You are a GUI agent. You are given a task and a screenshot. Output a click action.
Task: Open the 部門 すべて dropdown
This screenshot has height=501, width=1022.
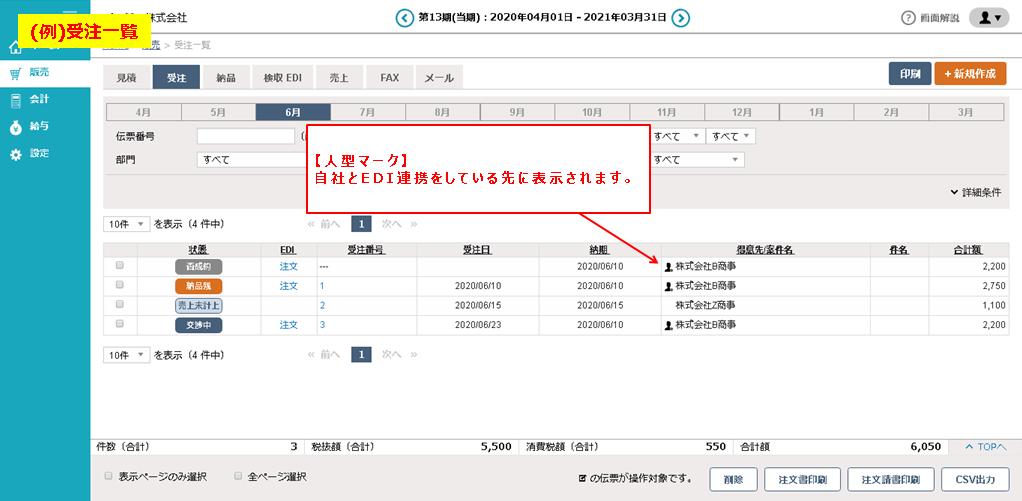click(x=250, y=159)
